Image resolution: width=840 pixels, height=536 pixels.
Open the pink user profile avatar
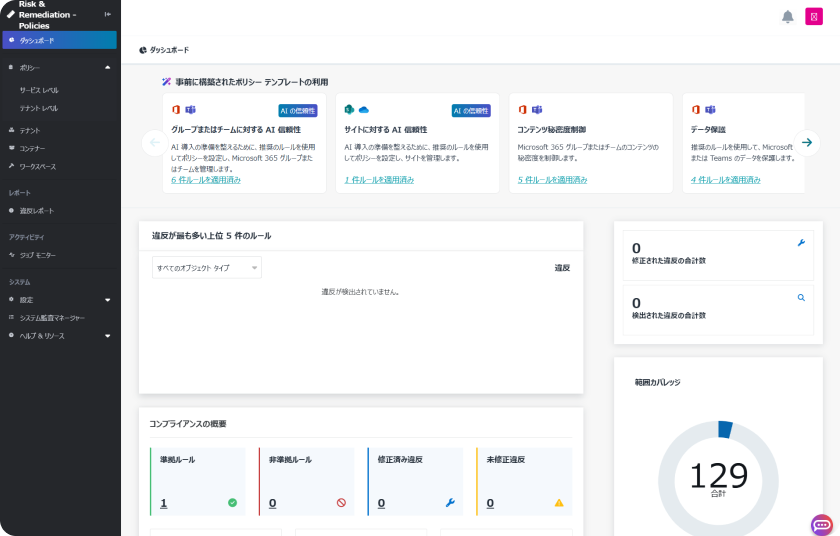814,17
